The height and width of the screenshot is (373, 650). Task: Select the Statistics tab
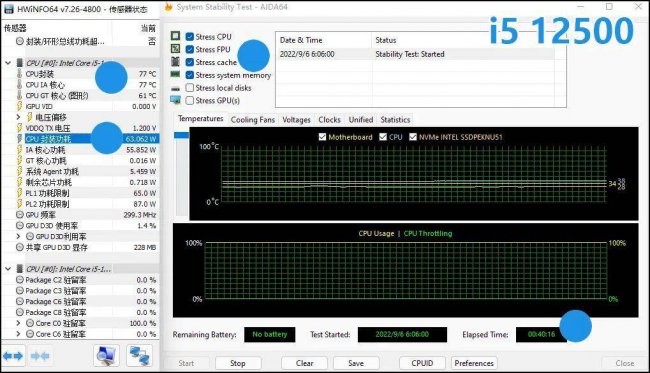pyautogui.click(x=395, y=120)
